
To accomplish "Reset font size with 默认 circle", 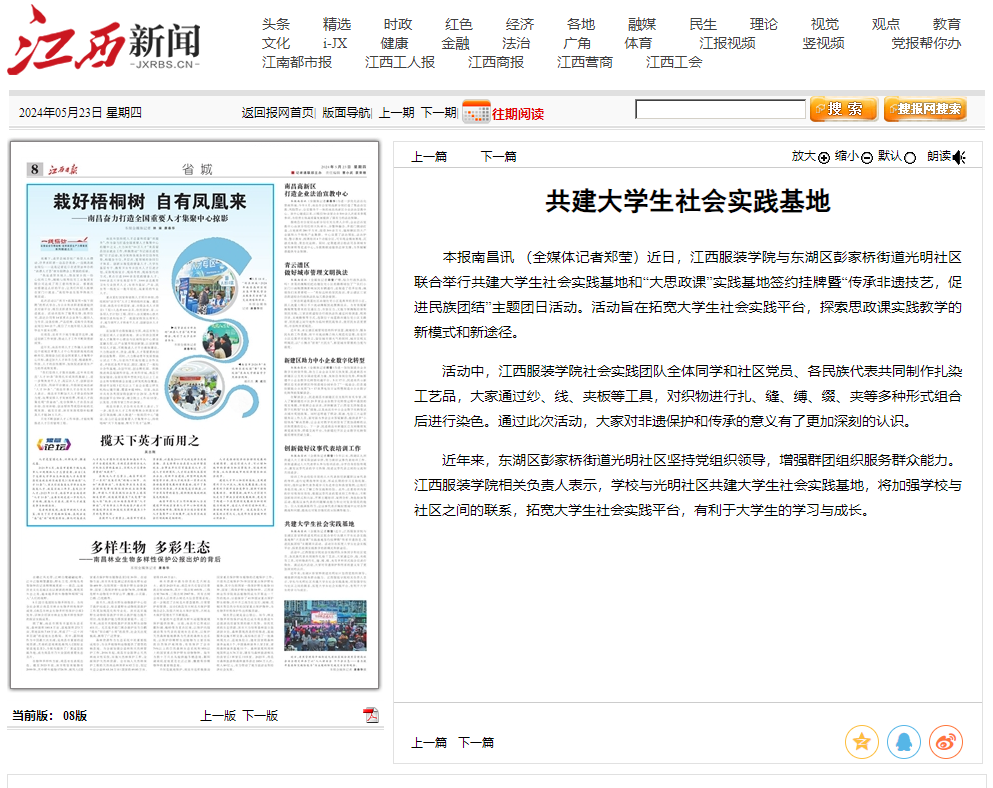I will point(910,157).
